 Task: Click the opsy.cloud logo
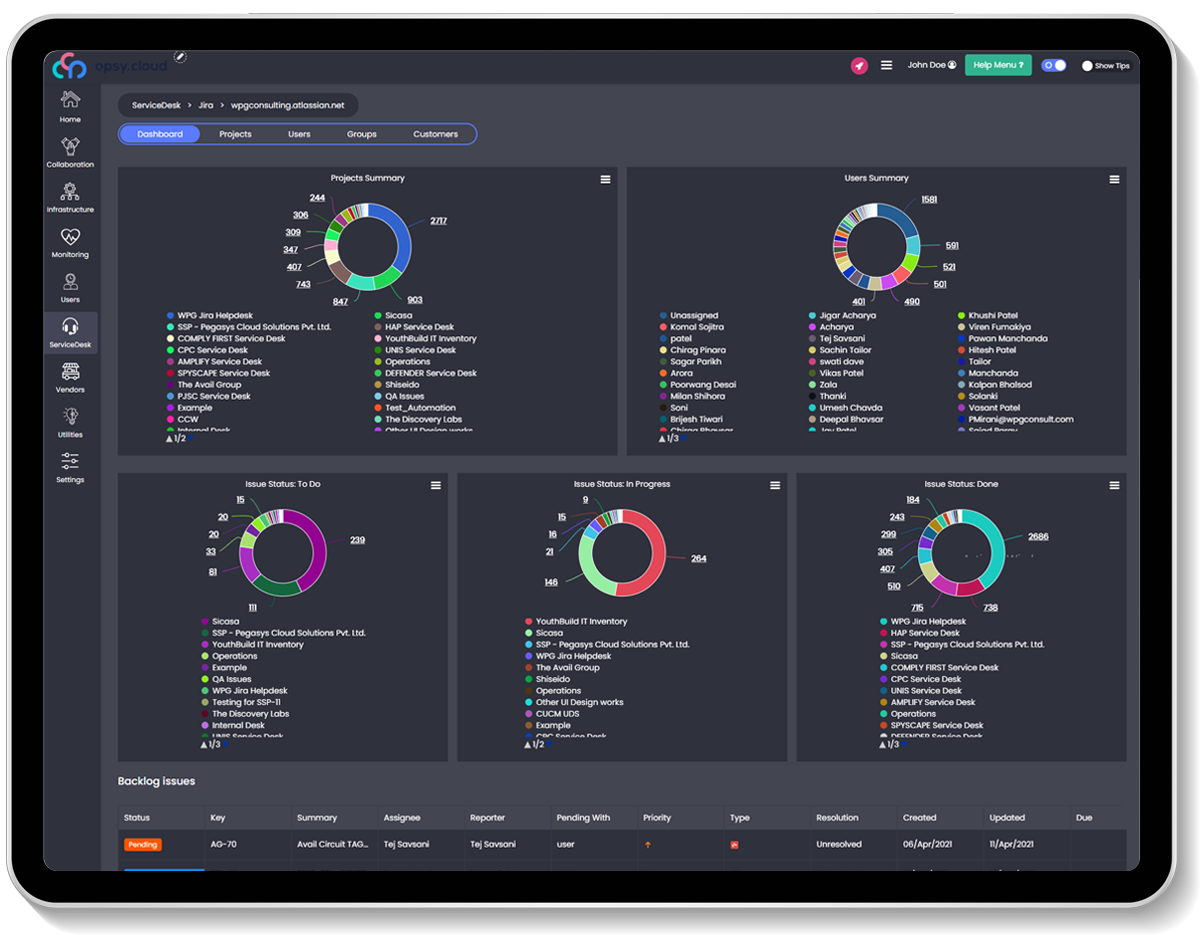(x=111, y=66)
